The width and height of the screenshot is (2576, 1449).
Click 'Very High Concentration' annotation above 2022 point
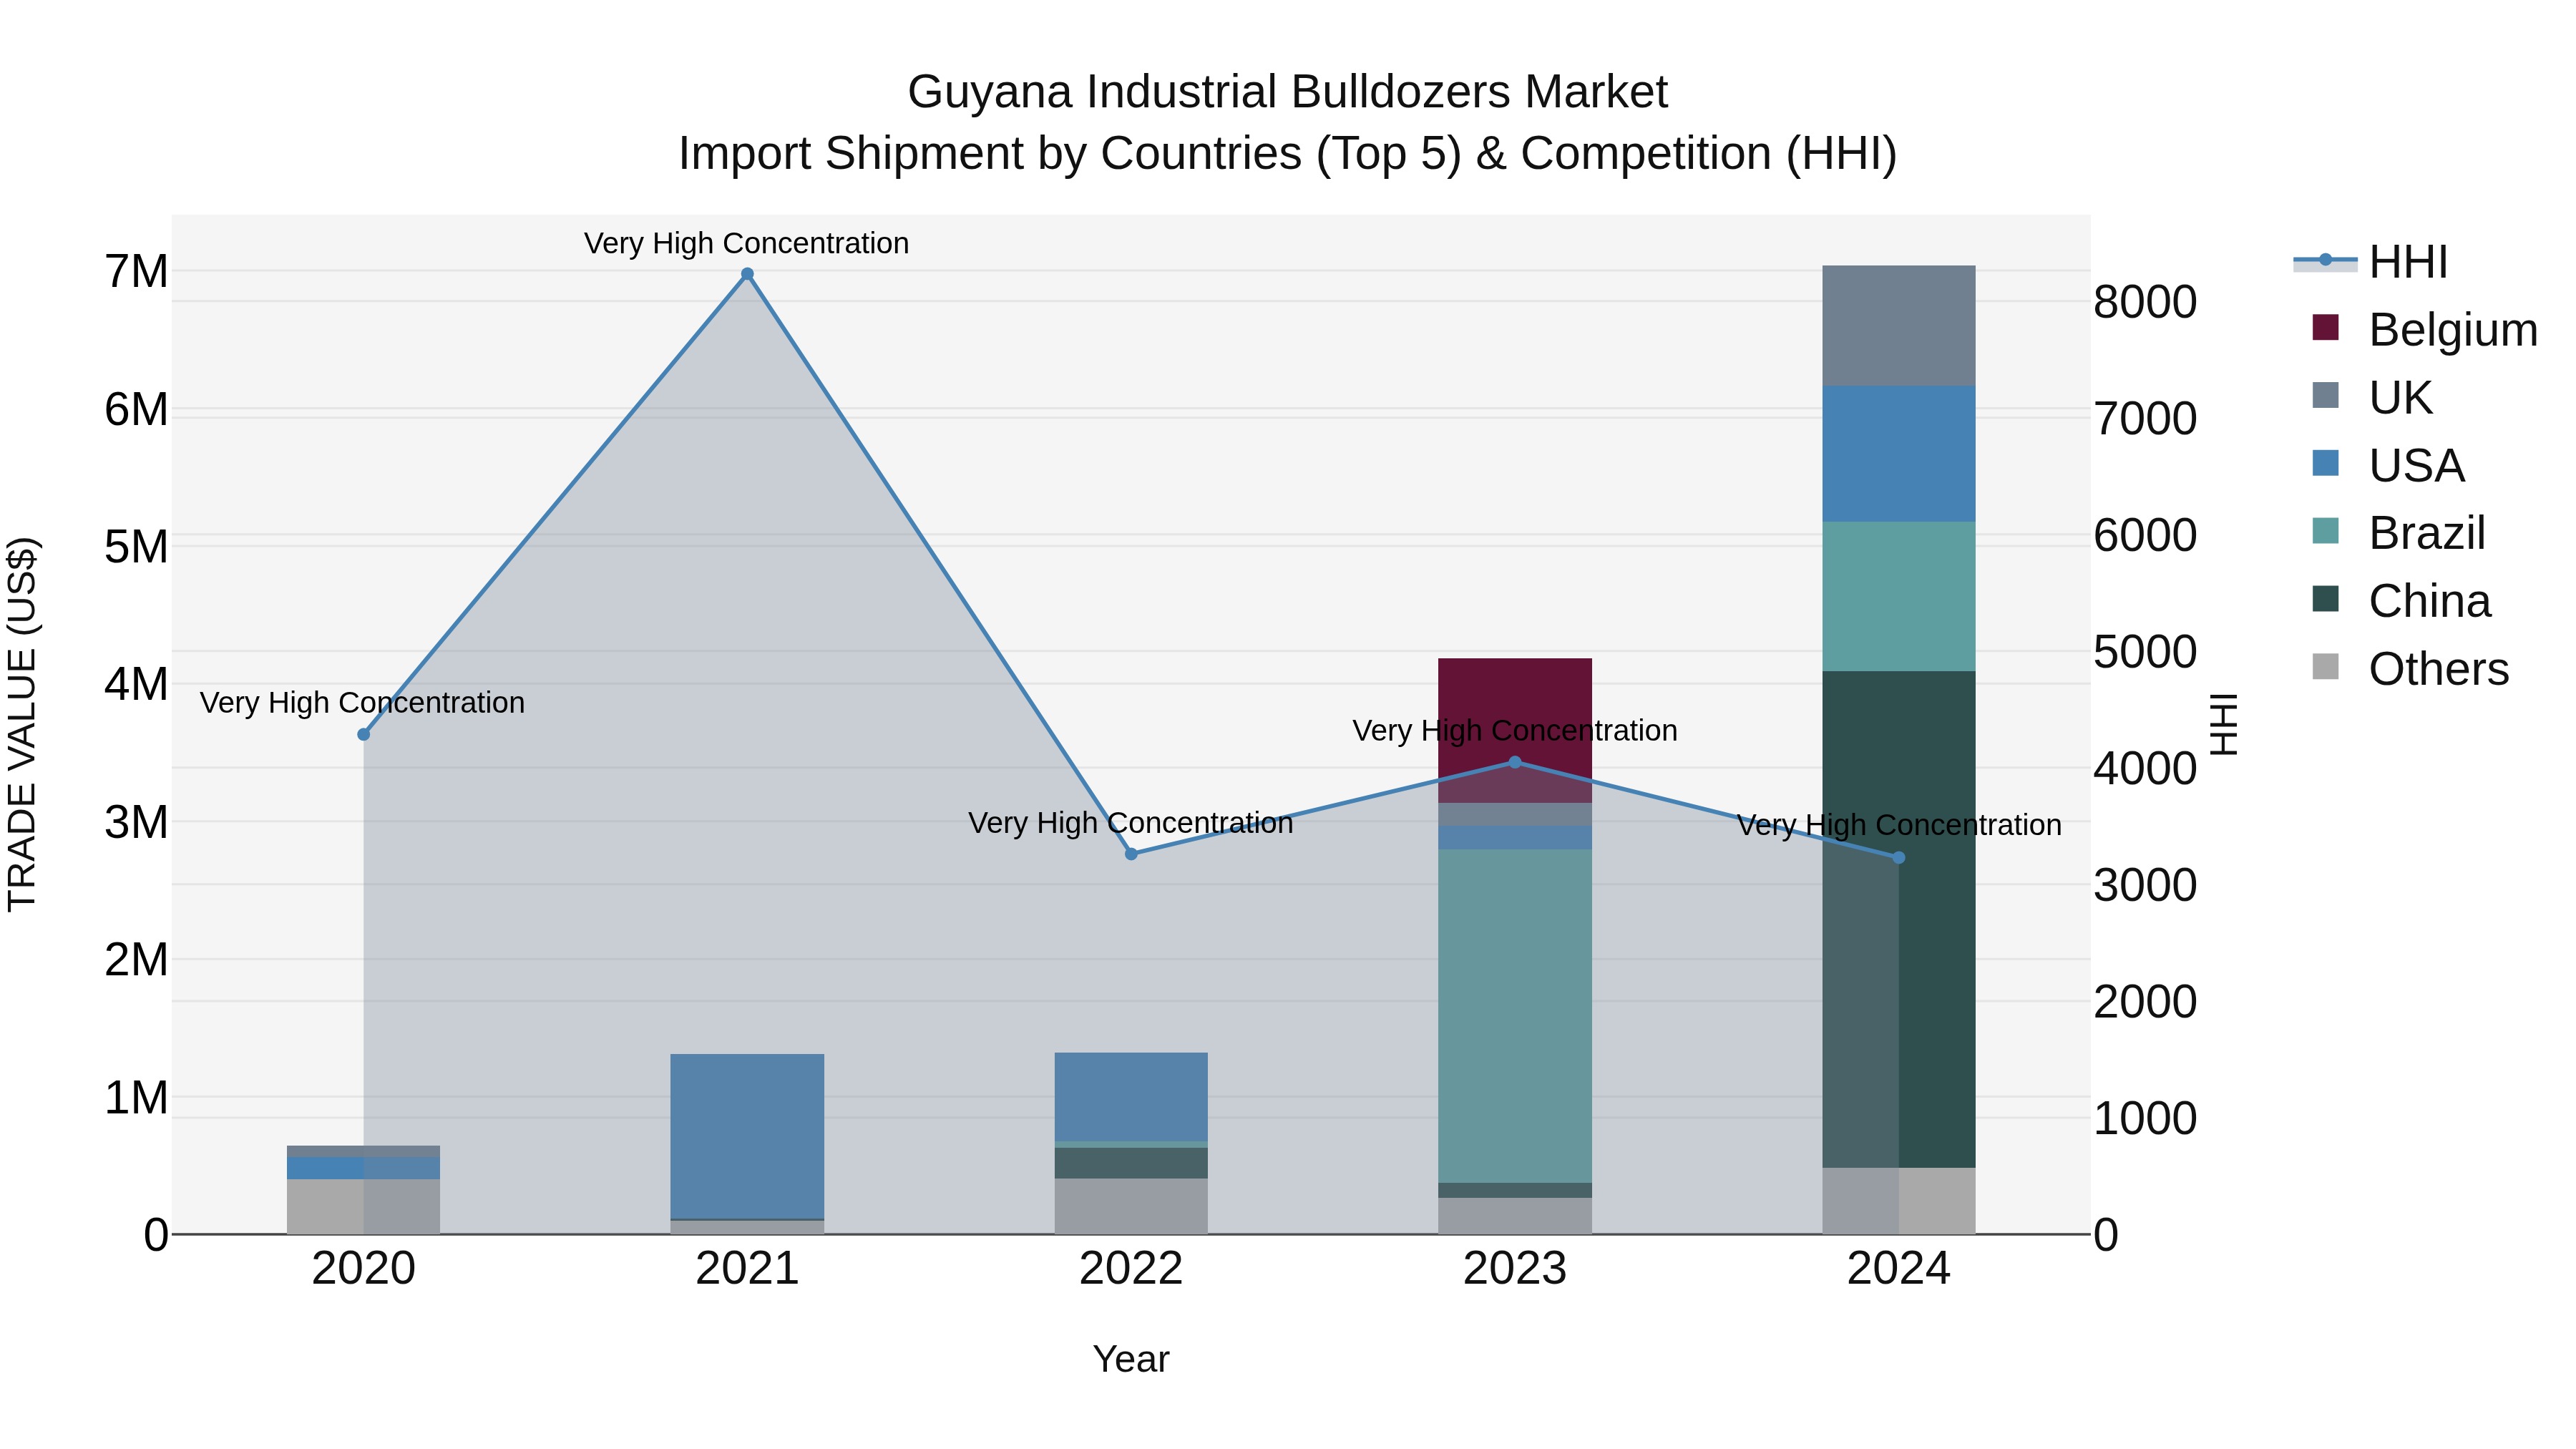(1131, 823)
